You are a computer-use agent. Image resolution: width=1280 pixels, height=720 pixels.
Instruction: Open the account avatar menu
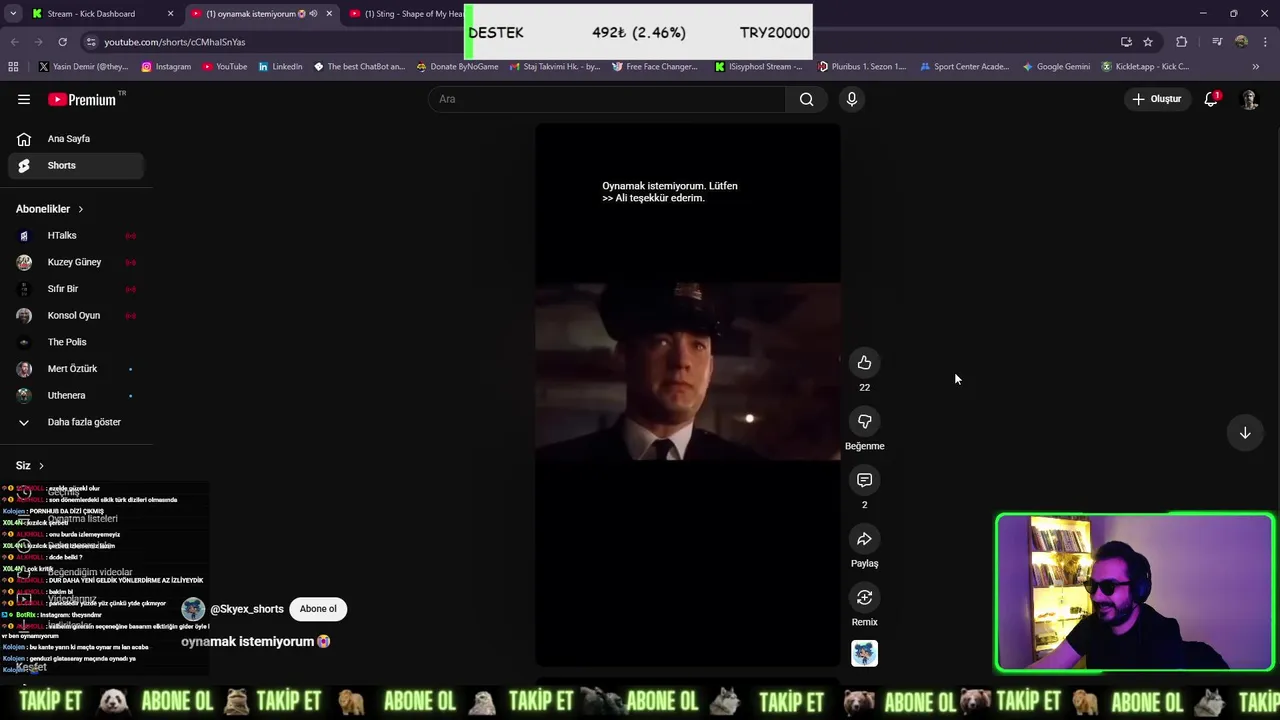tap(1249, 99)
